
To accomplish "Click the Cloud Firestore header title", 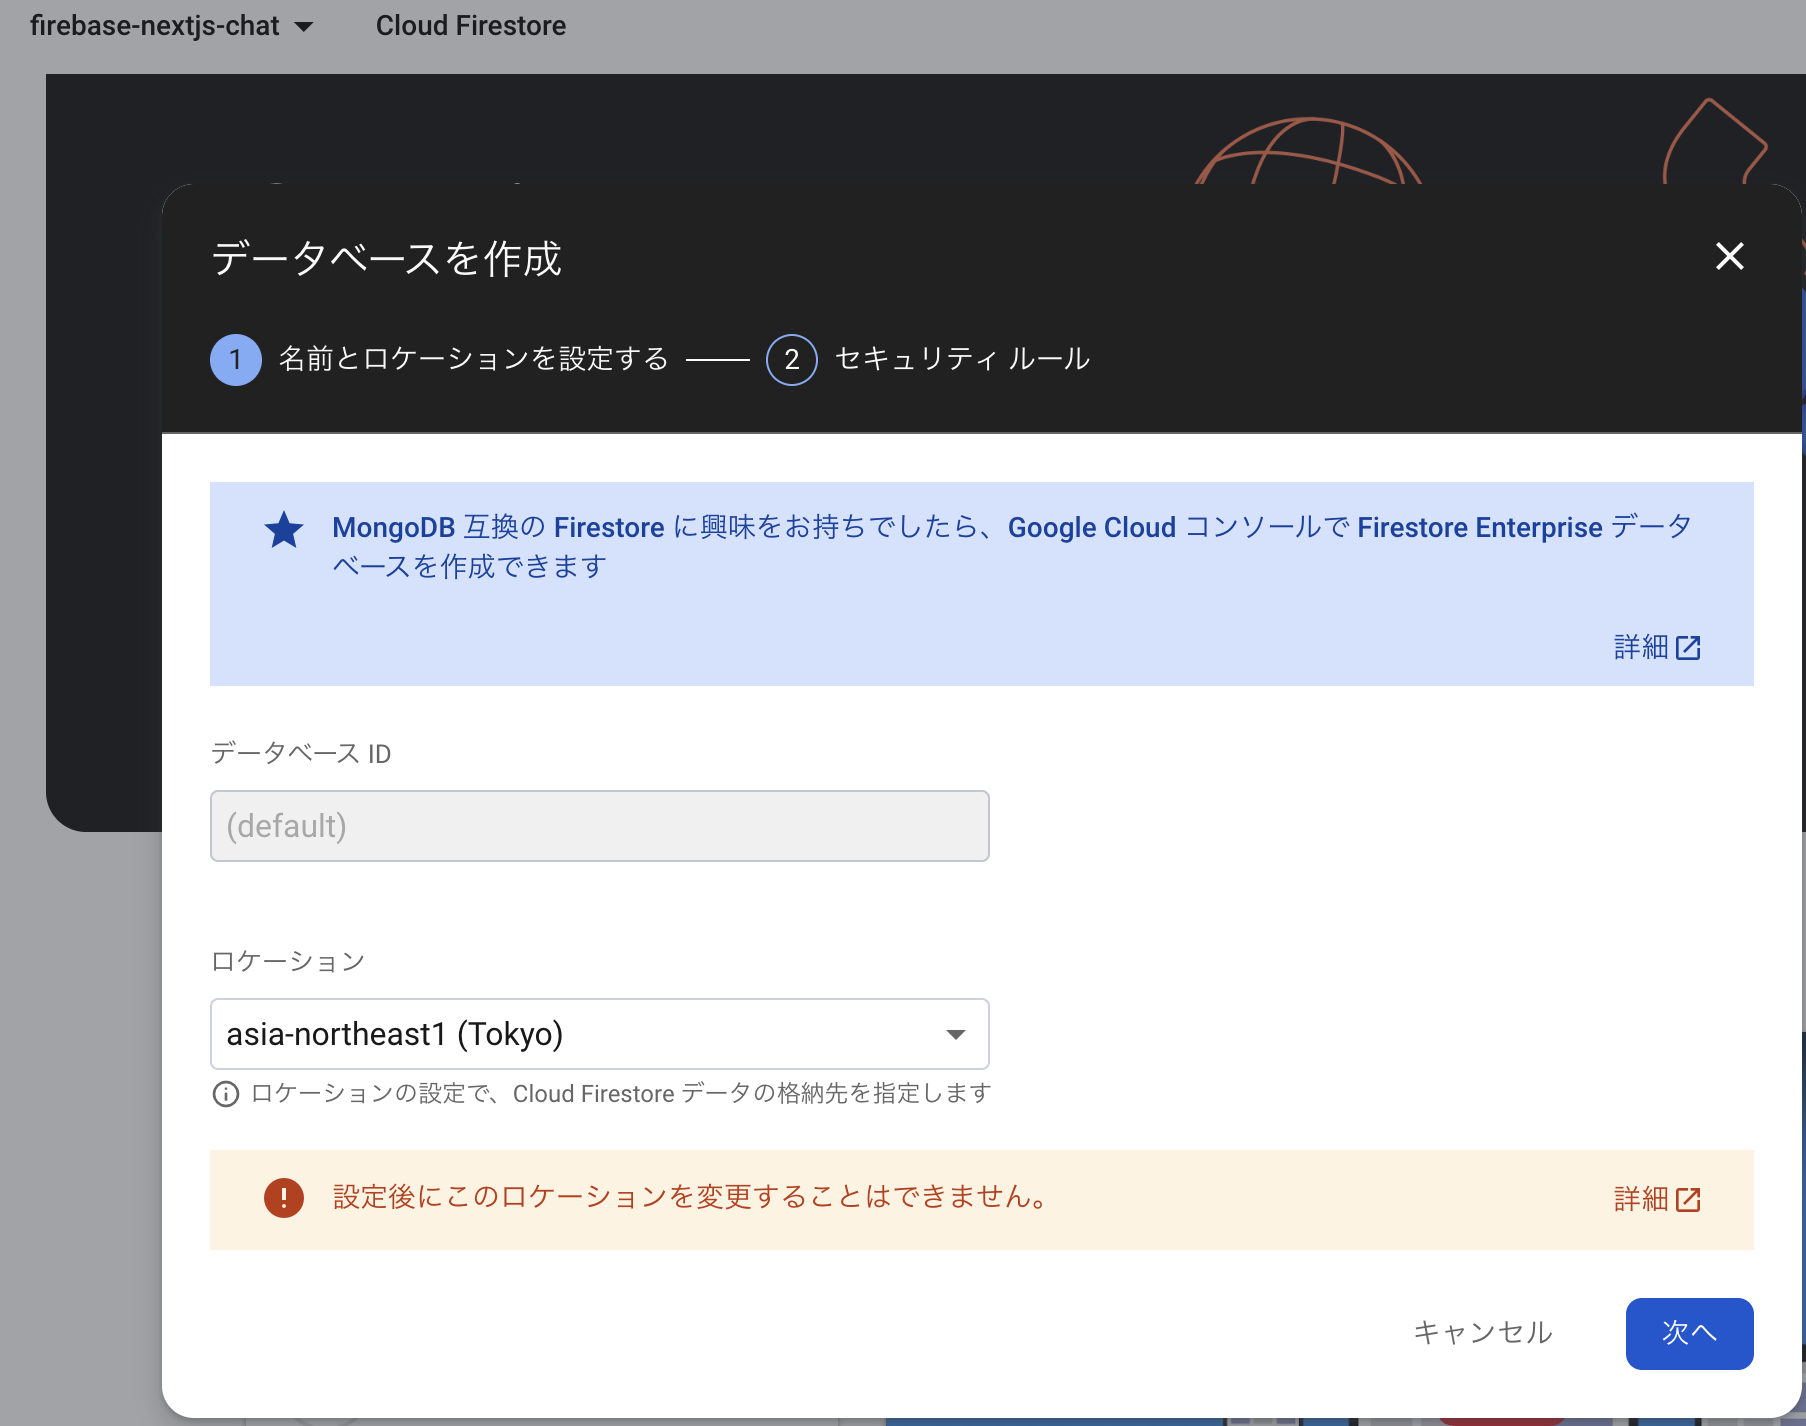I will pos(471,26).
